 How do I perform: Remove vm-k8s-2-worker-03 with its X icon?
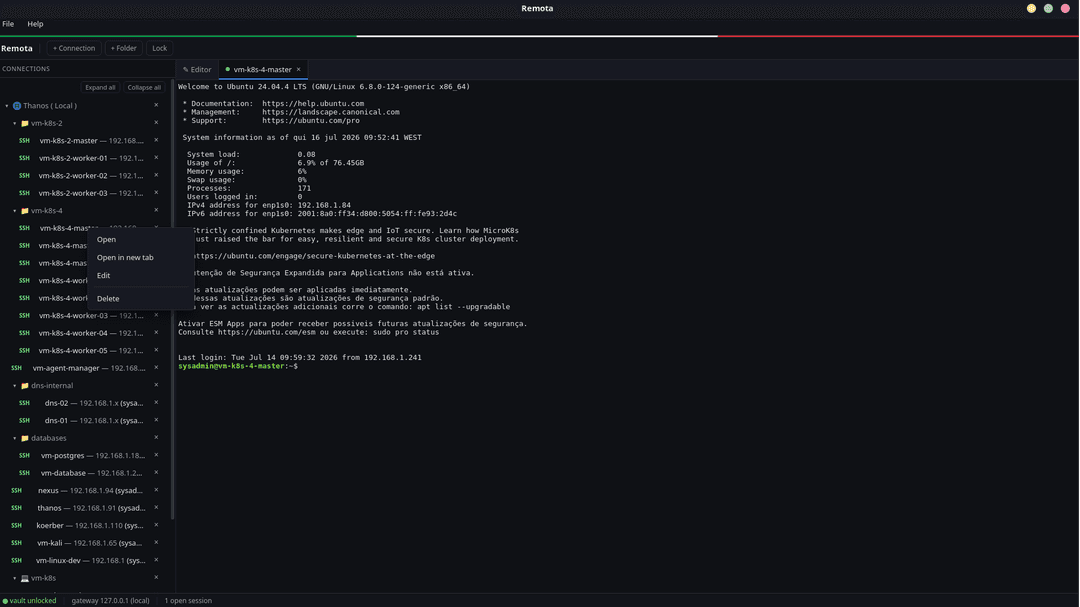coord(156,192)
